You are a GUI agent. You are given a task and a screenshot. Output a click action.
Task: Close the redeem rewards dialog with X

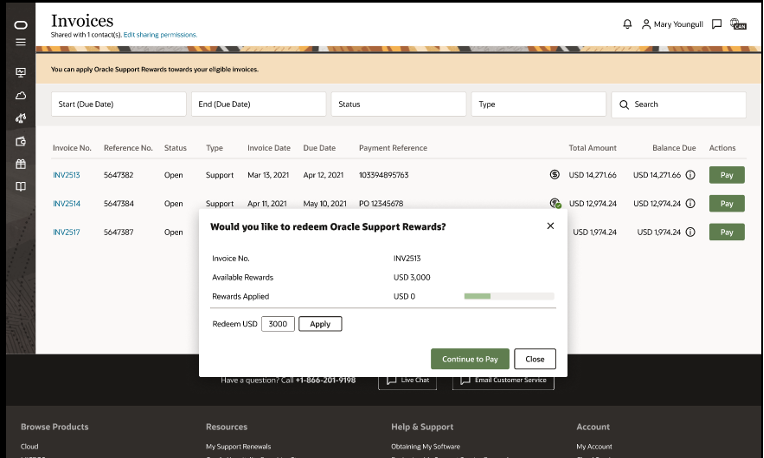[551, 226]
